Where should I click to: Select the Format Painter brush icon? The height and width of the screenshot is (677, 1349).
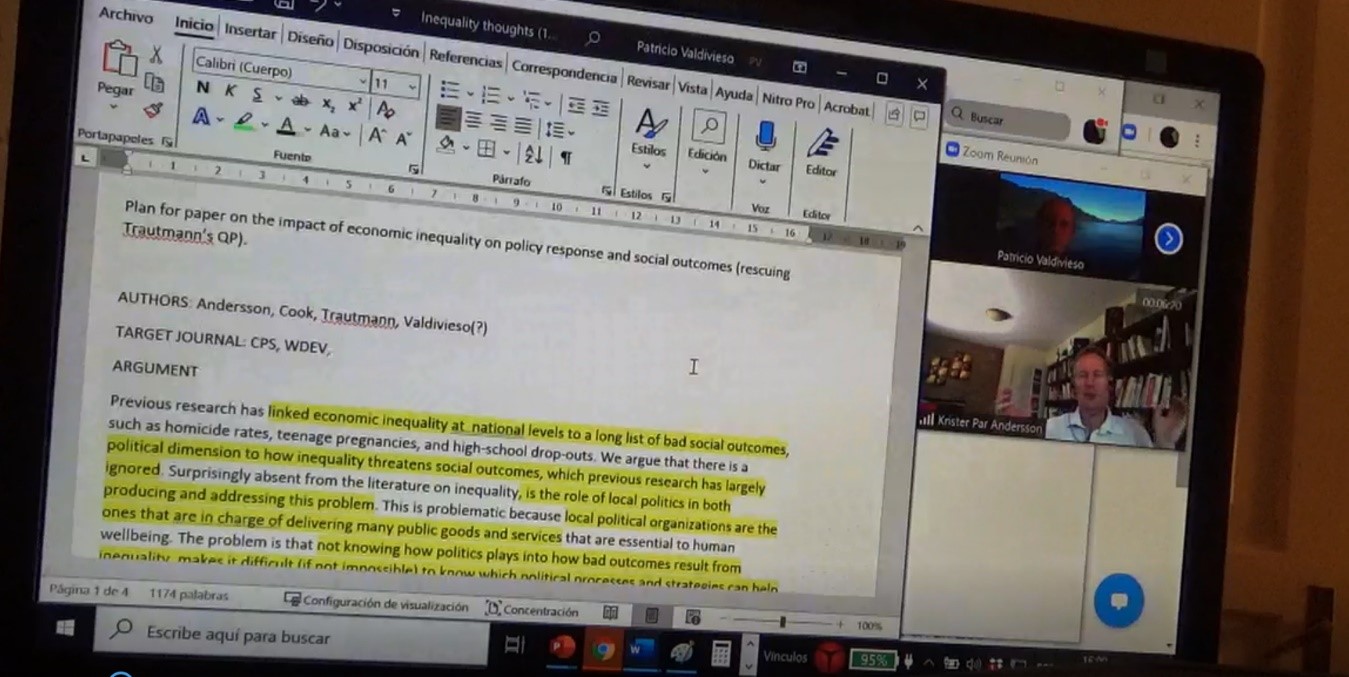pyautogui.click(x=152, y=109)
